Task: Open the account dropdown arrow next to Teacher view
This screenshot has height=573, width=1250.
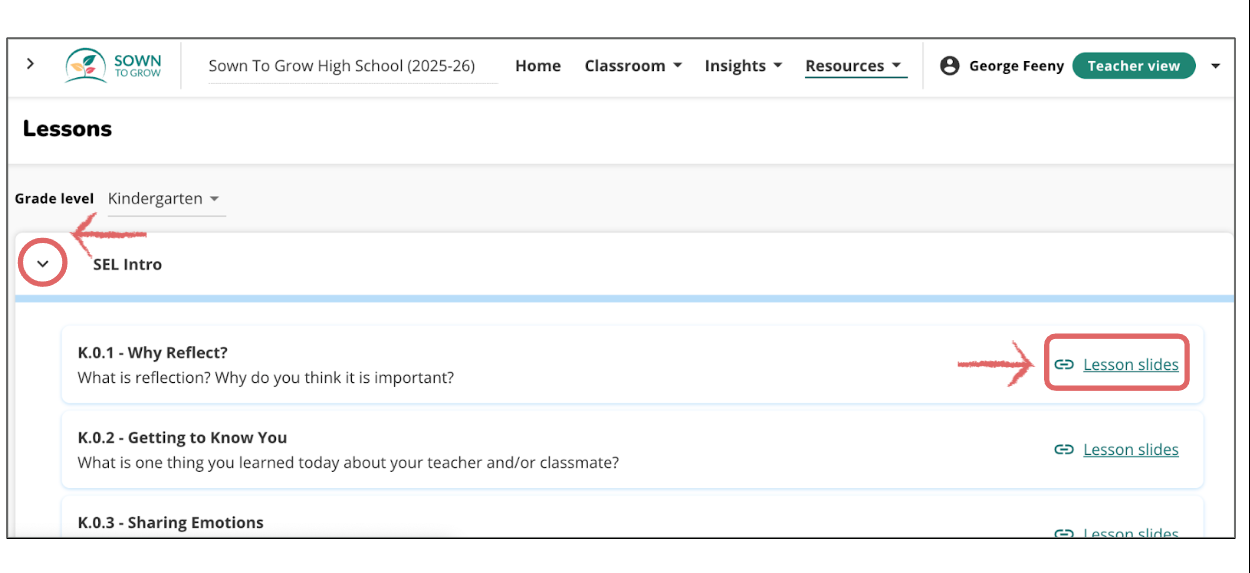Action: 1215,66
